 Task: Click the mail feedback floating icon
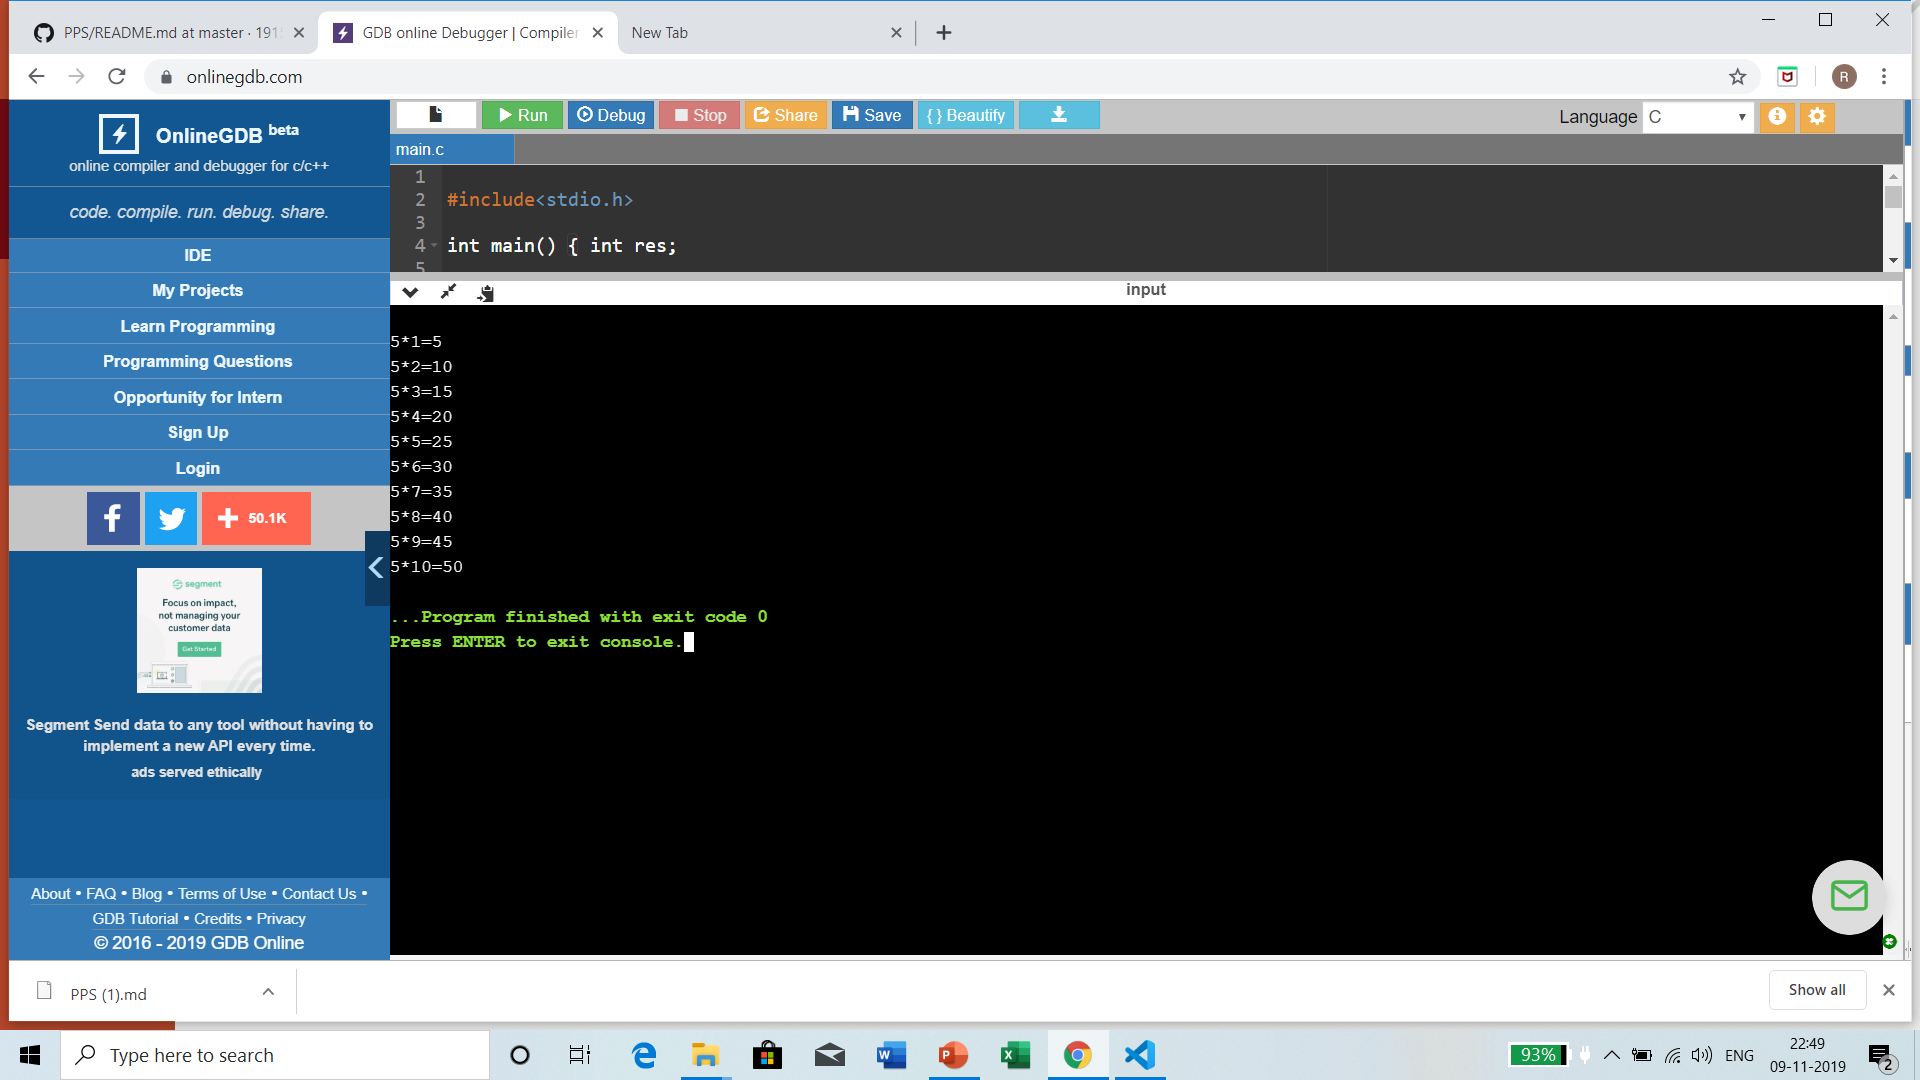(x=1848, y=896)
